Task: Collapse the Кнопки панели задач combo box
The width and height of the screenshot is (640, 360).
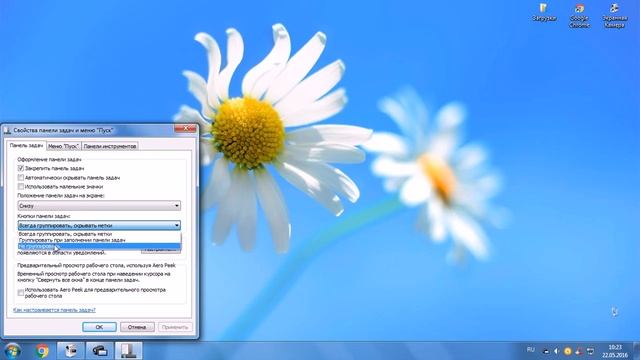Action: 99,225
